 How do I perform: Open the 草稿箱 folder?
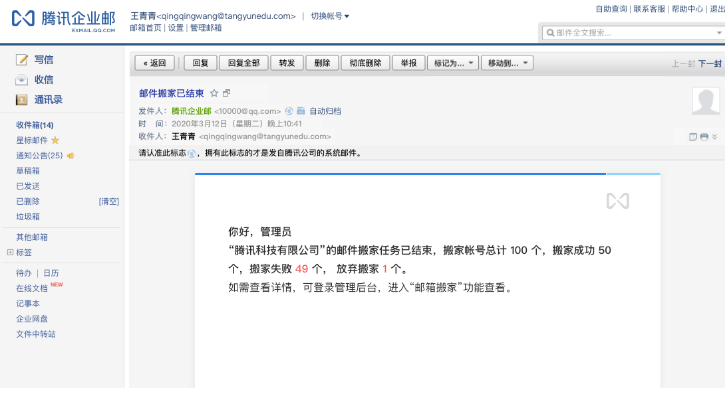pyautogui.click(x=28, y=171)
